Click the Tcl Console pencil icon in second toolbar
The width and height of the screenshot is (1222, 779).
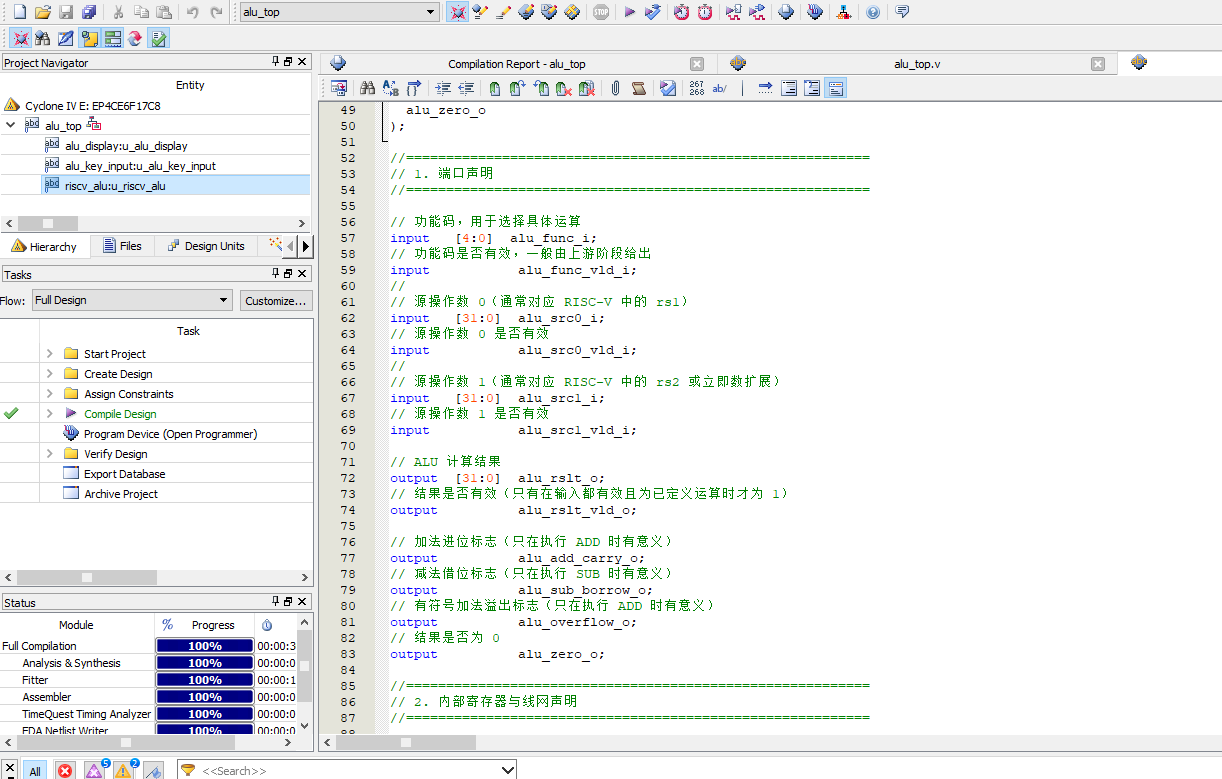(66, 38)
